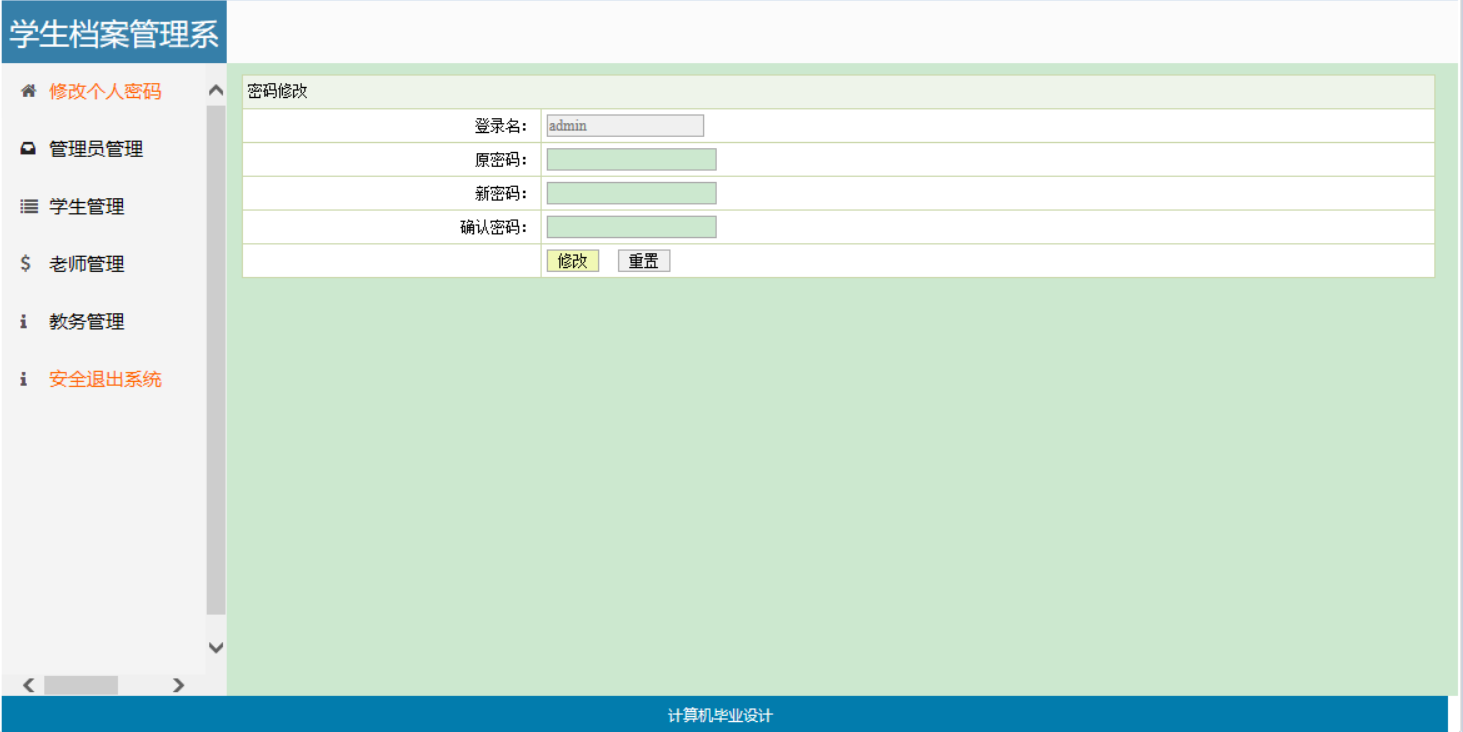Click the list icon beside 学生管理
The width and height of the screenshot is (1463, 732).
tap(28, 207)
